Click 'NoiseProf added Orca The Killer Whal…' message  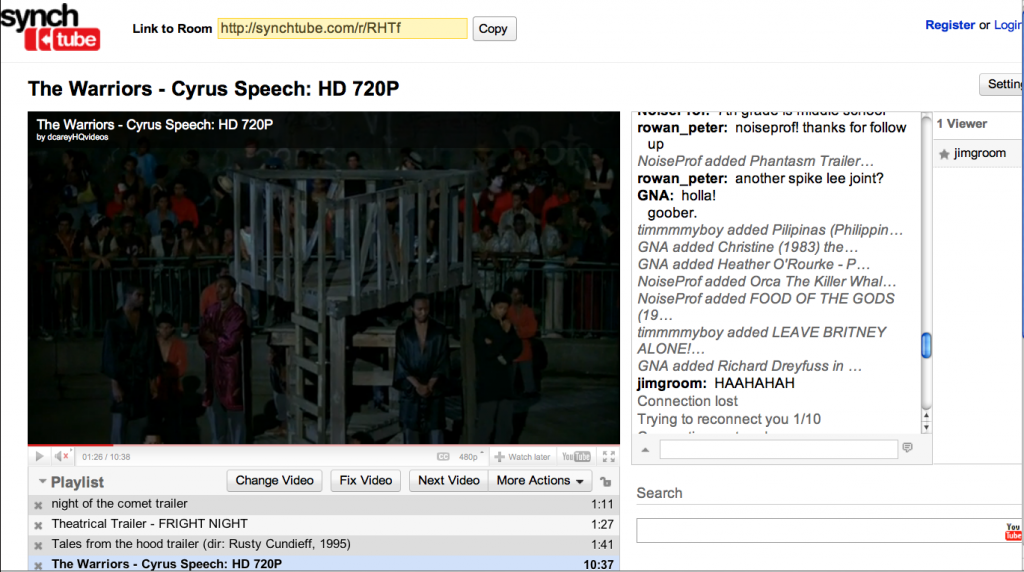(x=767, y=281)
